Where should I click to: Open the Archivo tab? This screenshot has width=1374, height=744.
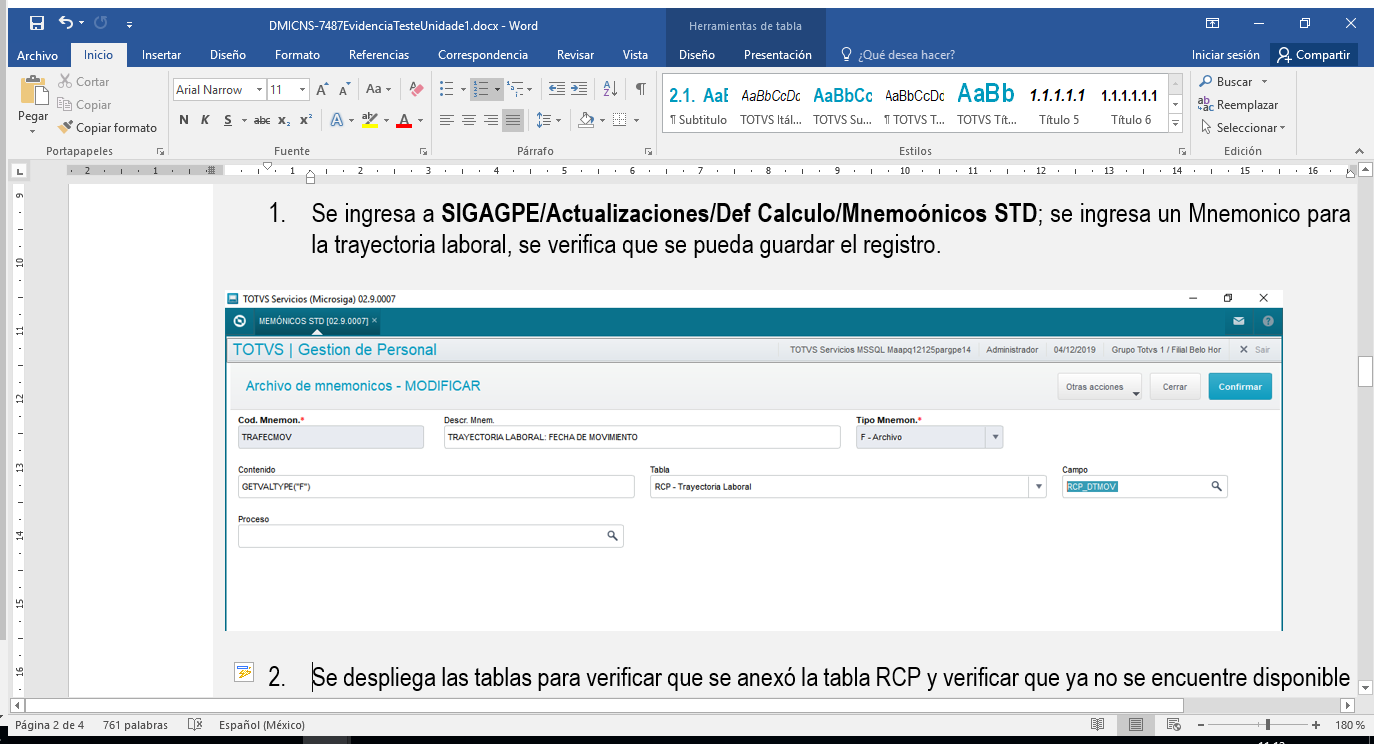coord(38,55)
